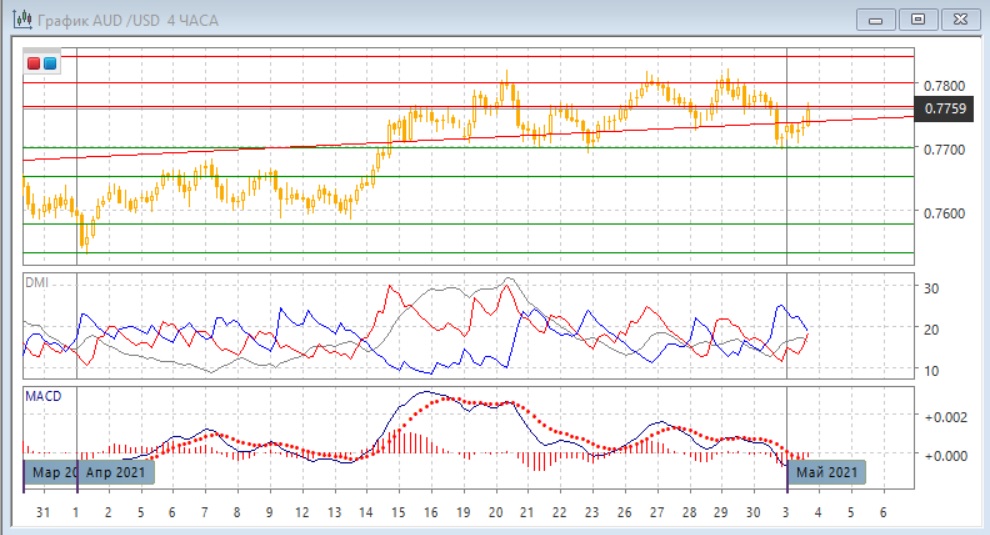Click the red square button on chart
Screen dimensions: 990x535
point(34,64)
